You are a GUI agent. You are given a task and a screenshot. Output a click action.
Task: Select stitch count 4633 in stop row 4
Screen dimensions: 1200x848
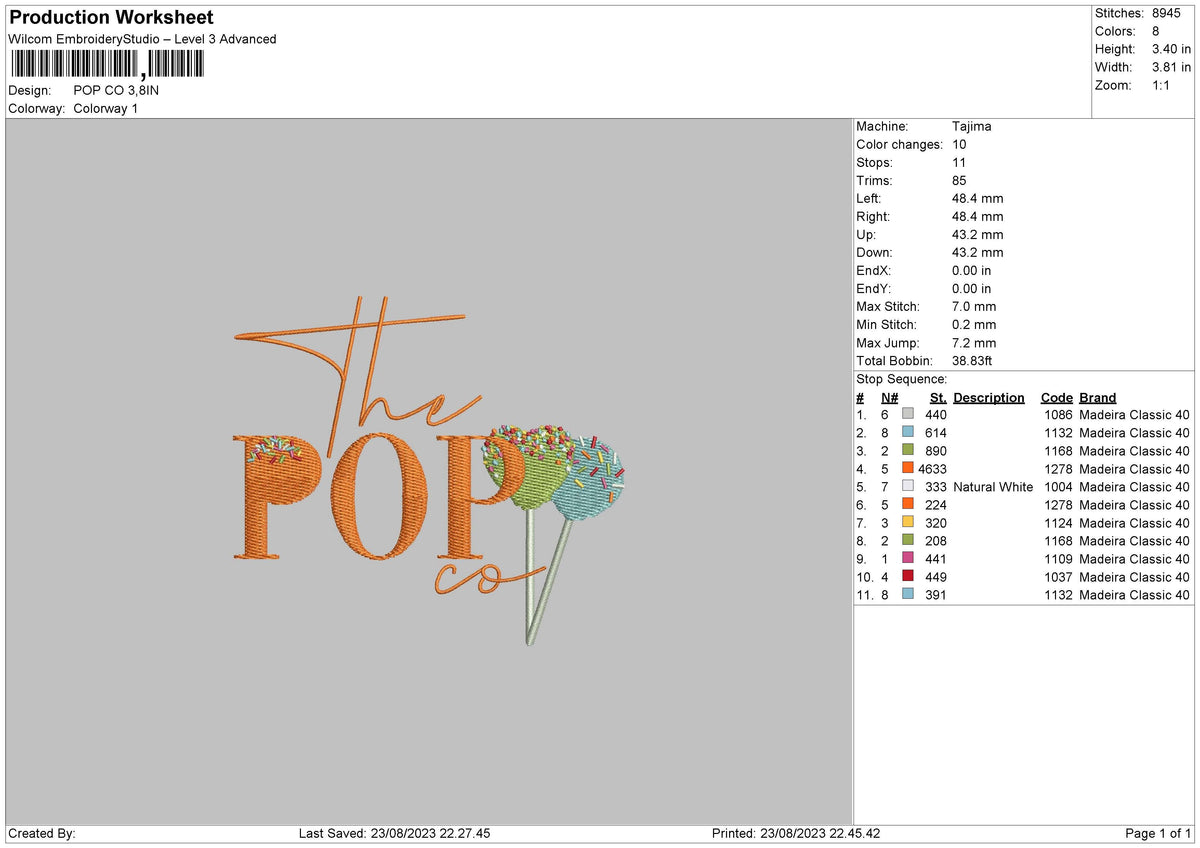pos(933,469)
